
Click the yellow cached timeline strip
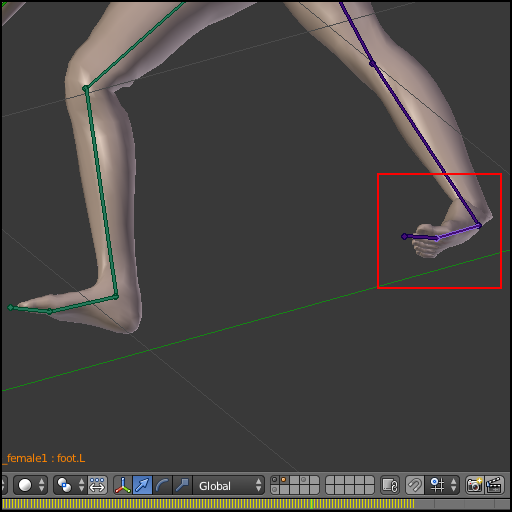(x=207, y=504)
